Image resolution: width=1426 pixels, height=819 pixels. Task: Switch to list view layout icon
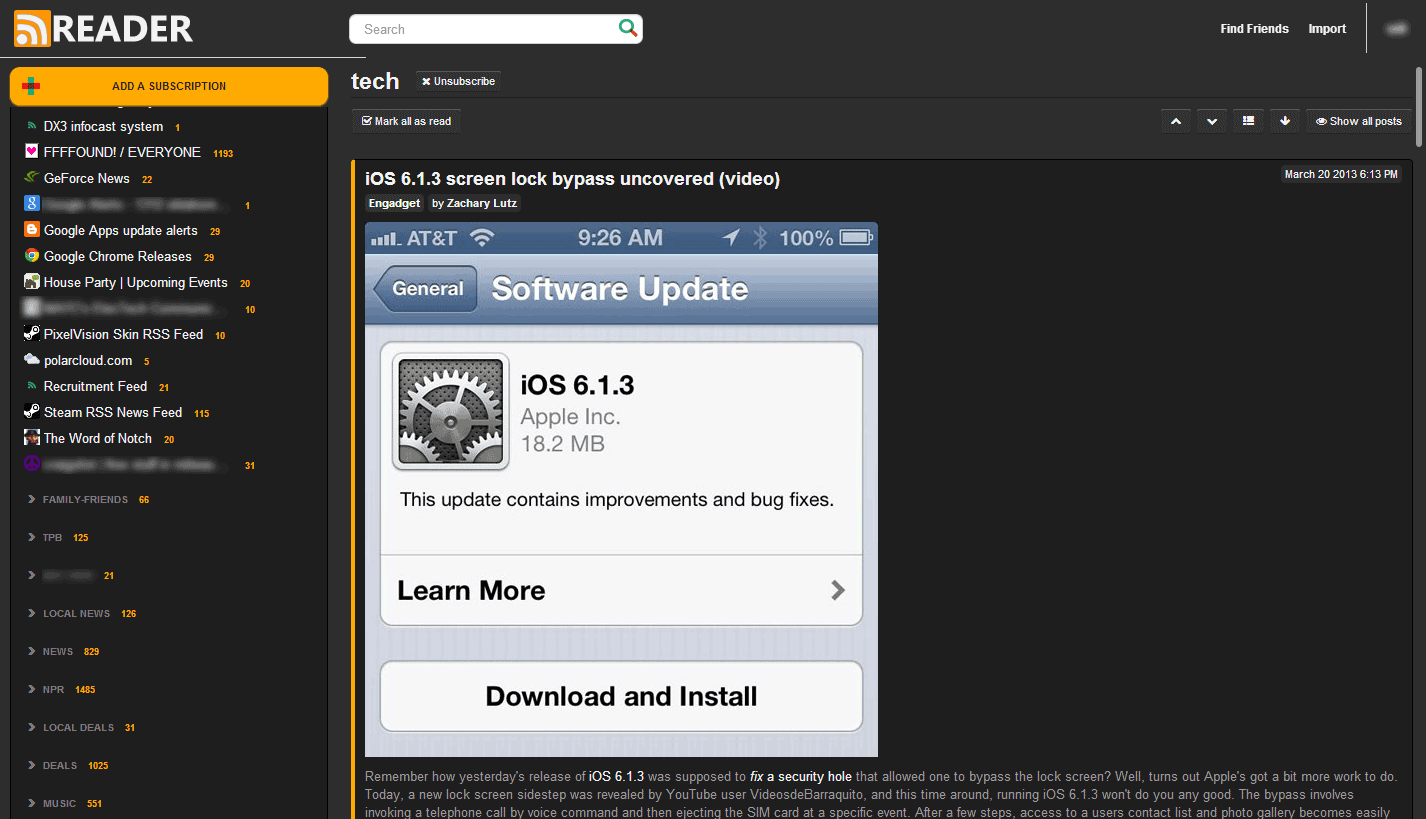click(x=1248, y=121)
